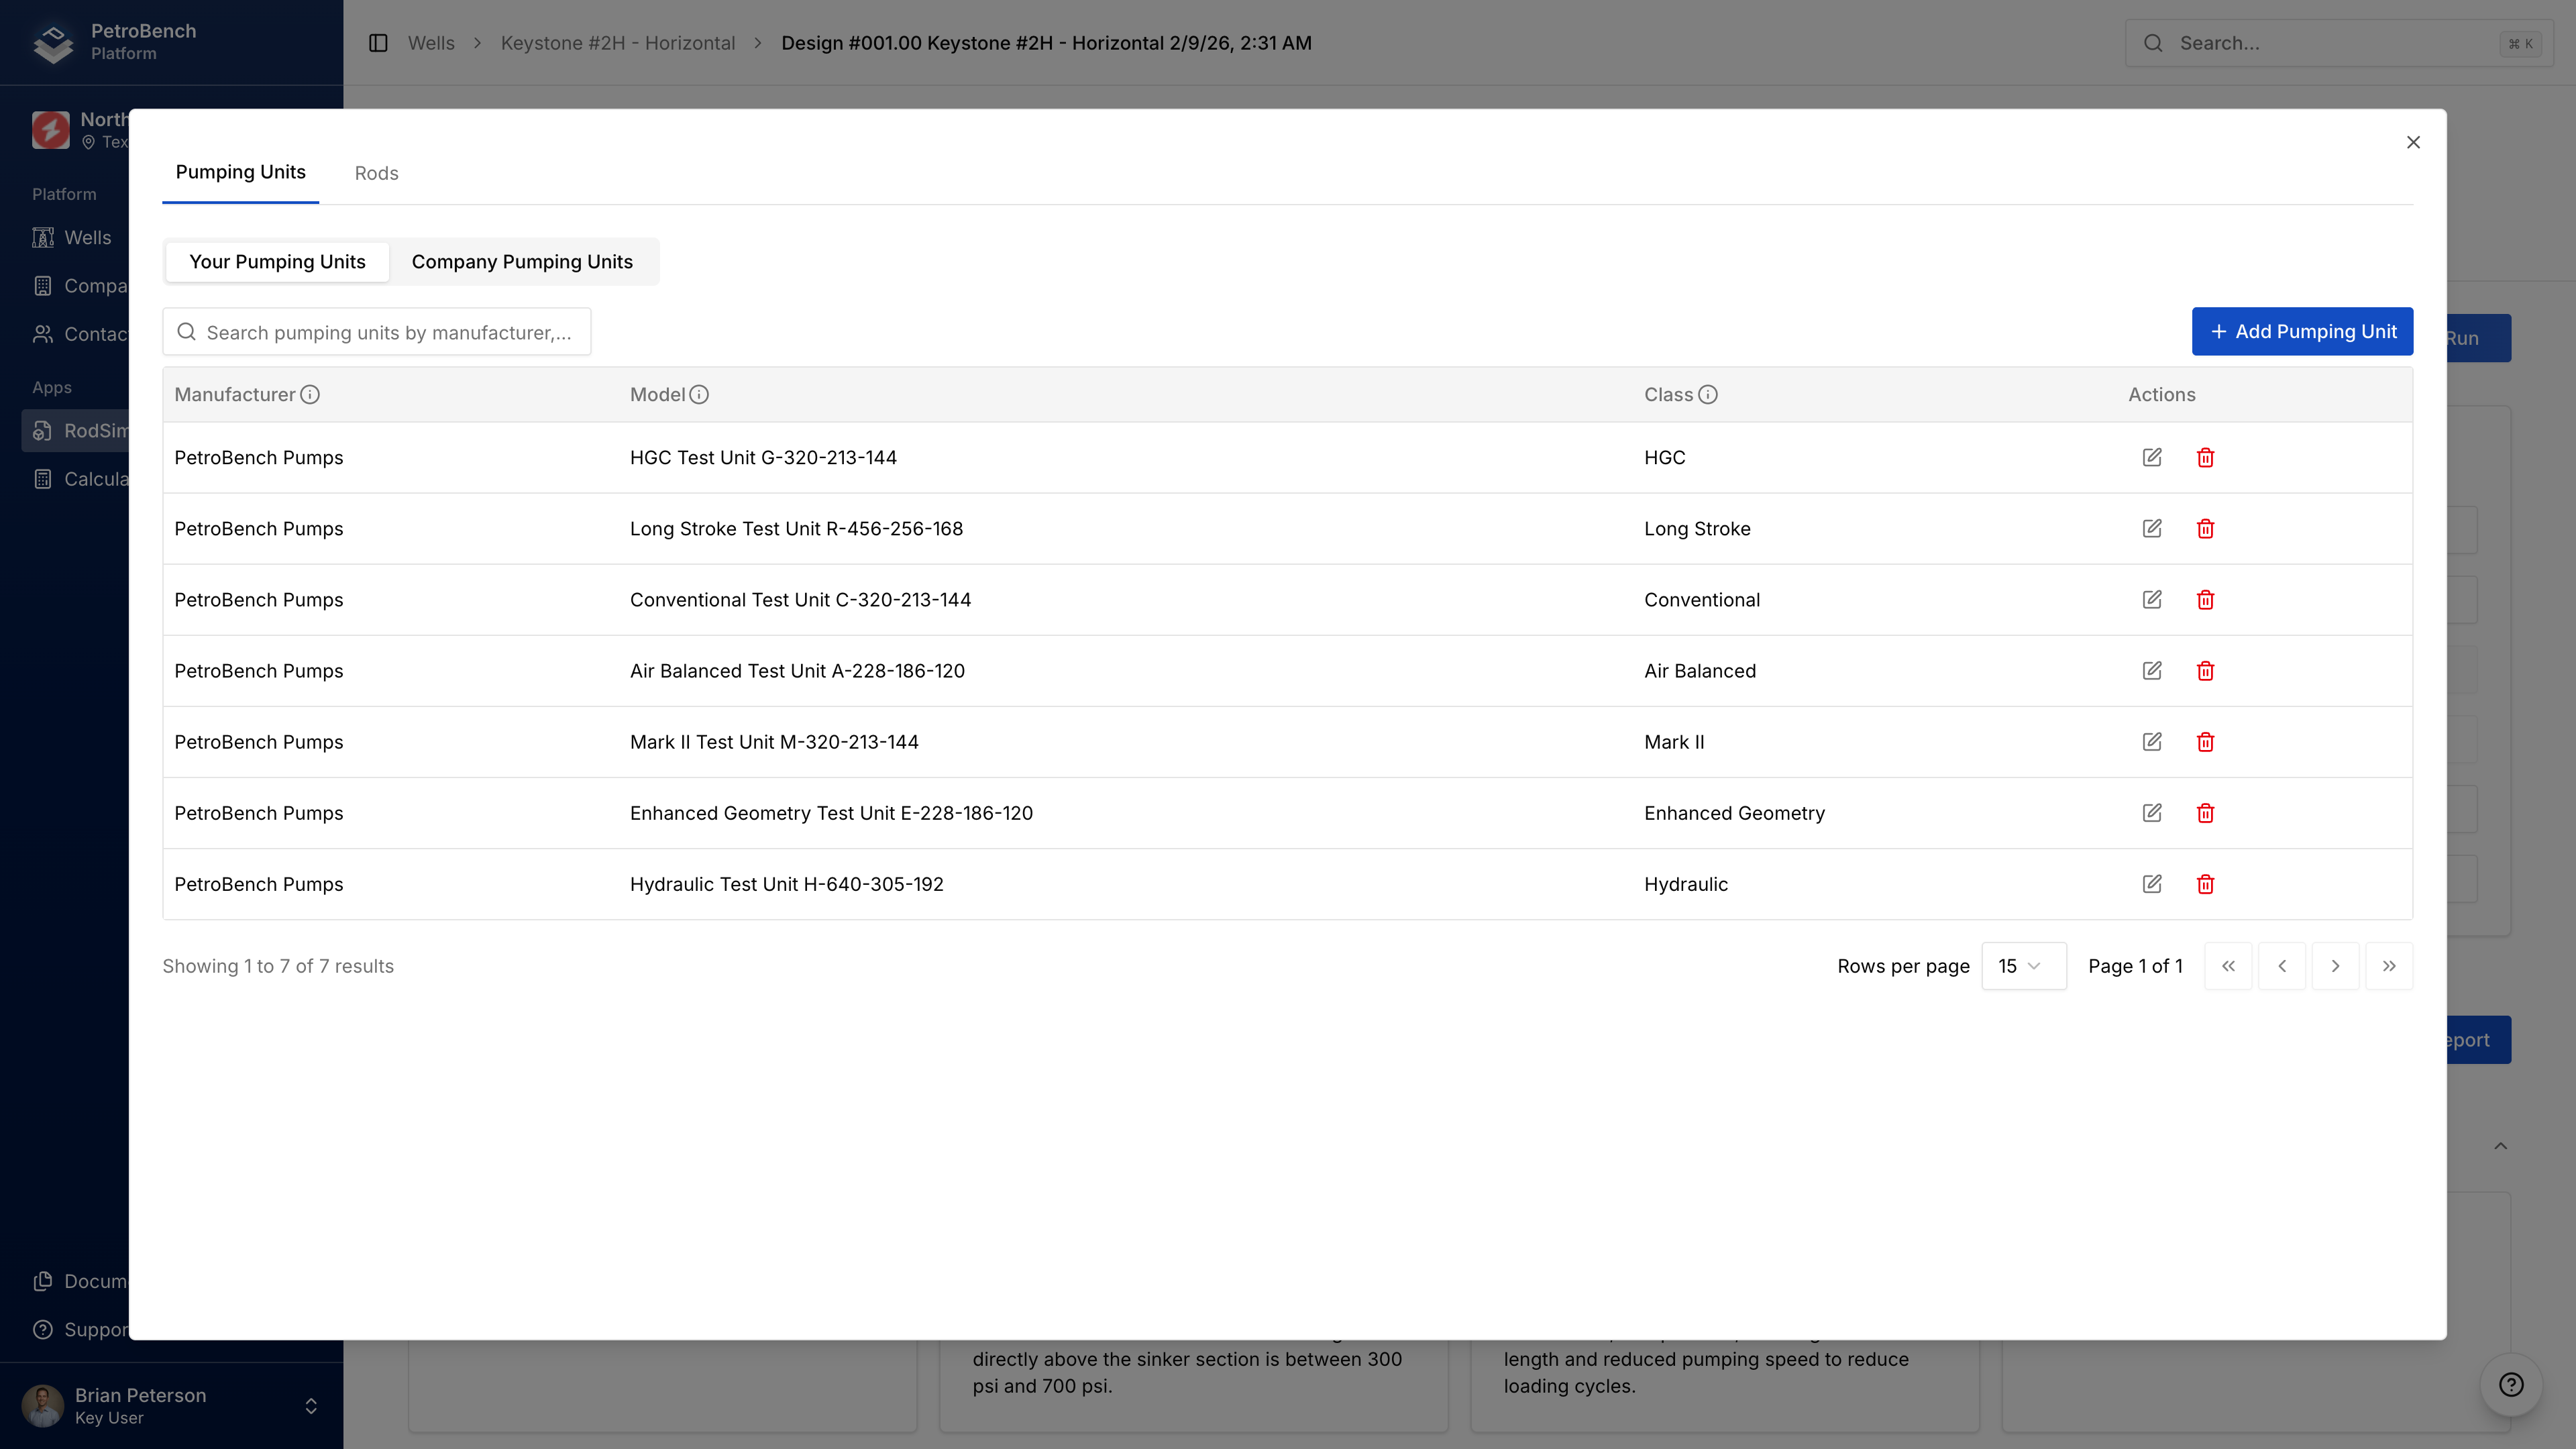Switch to the Rods tab
This screenshot has width=2576, height=1449.
[376, 172]
